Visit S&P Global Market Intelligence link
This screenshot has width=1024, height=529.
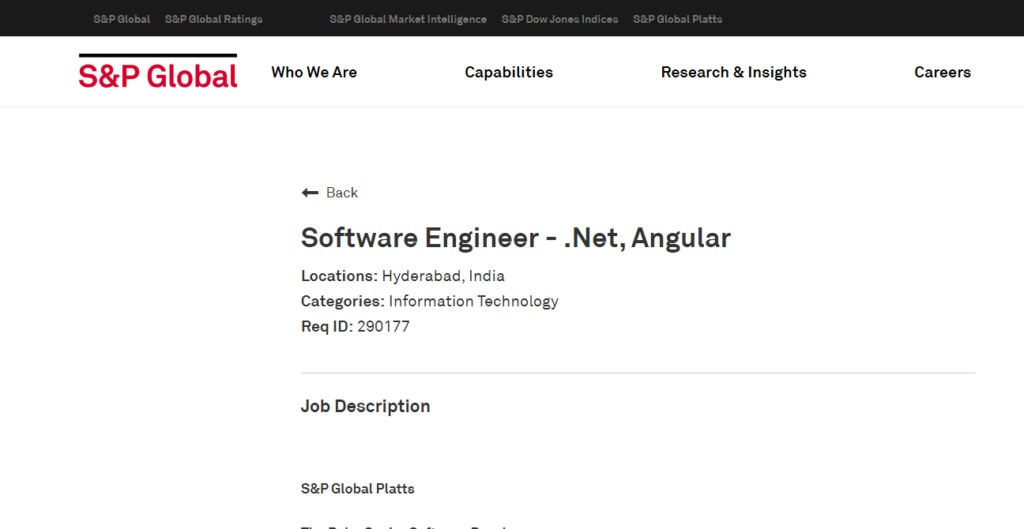pyautogui.click(x=408, y=19)
